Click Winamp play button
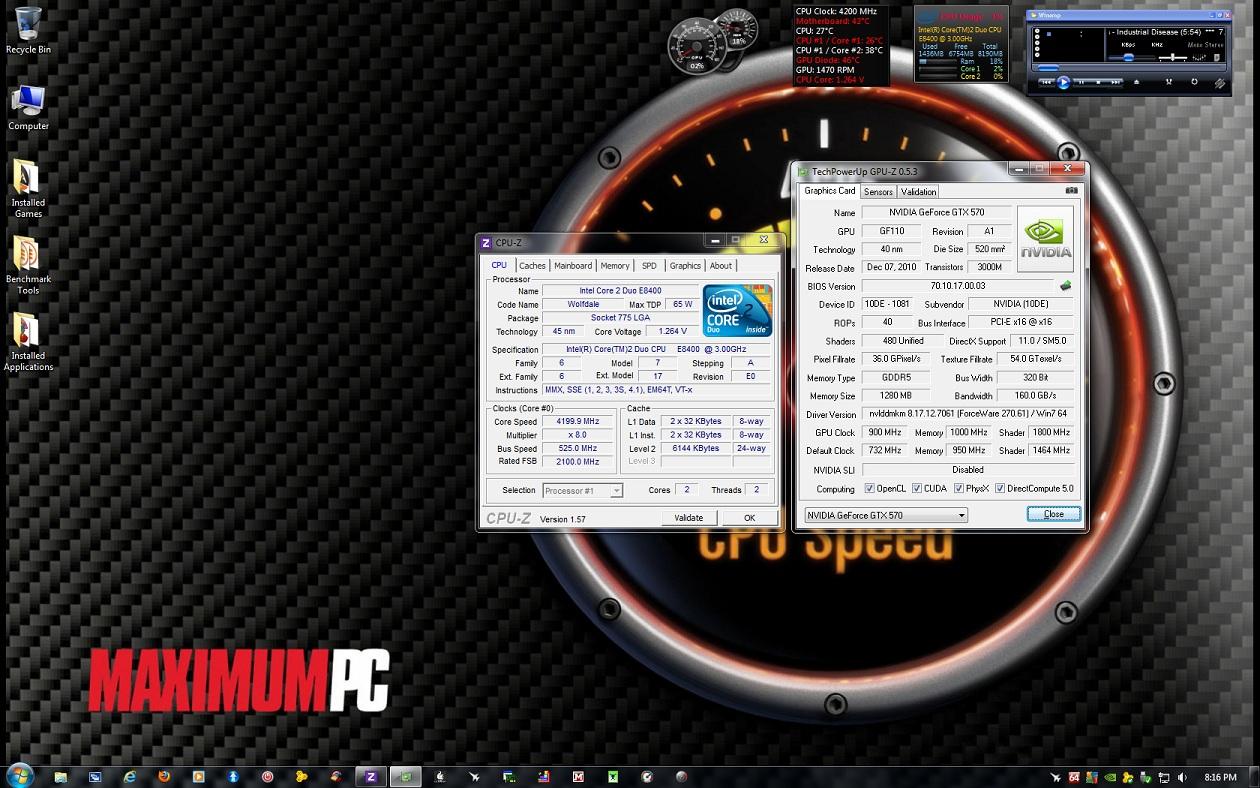This screenshot has height=788, width=1260. point(1063,82)
